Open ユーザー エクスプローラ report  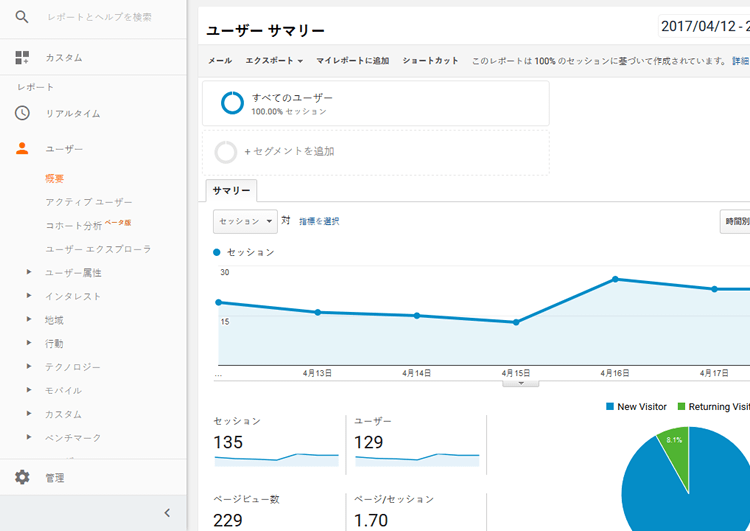[x=98, y=249]
